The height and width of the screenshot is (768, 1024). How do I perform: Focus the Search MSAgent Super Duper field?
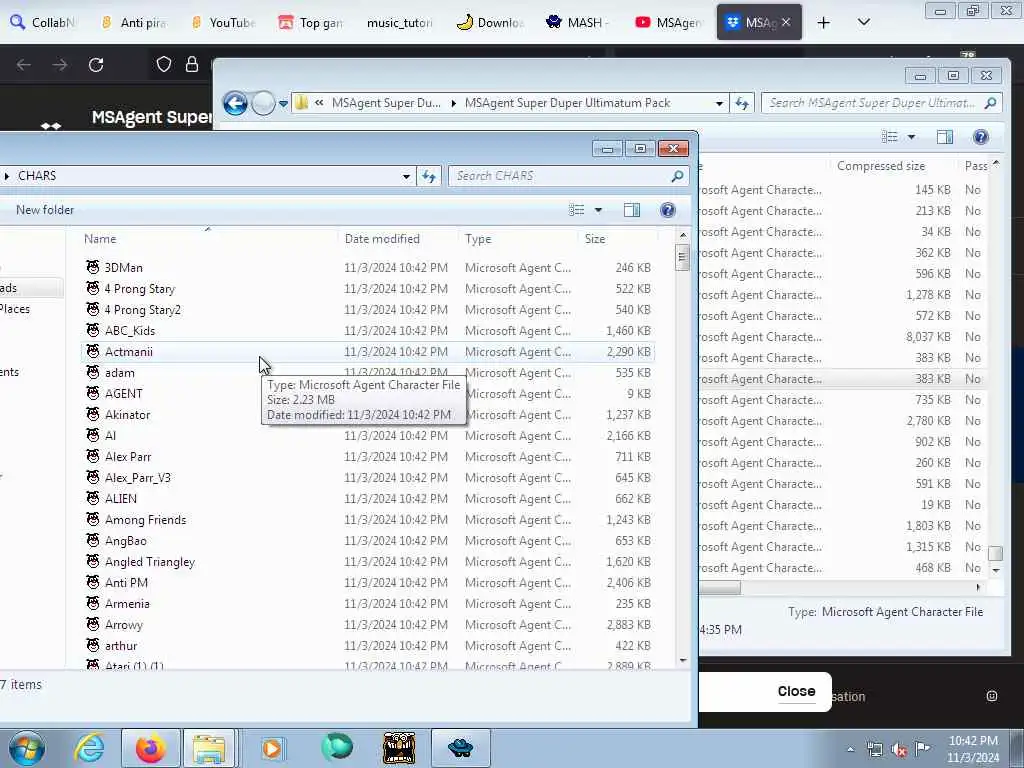tap(872, 103)
